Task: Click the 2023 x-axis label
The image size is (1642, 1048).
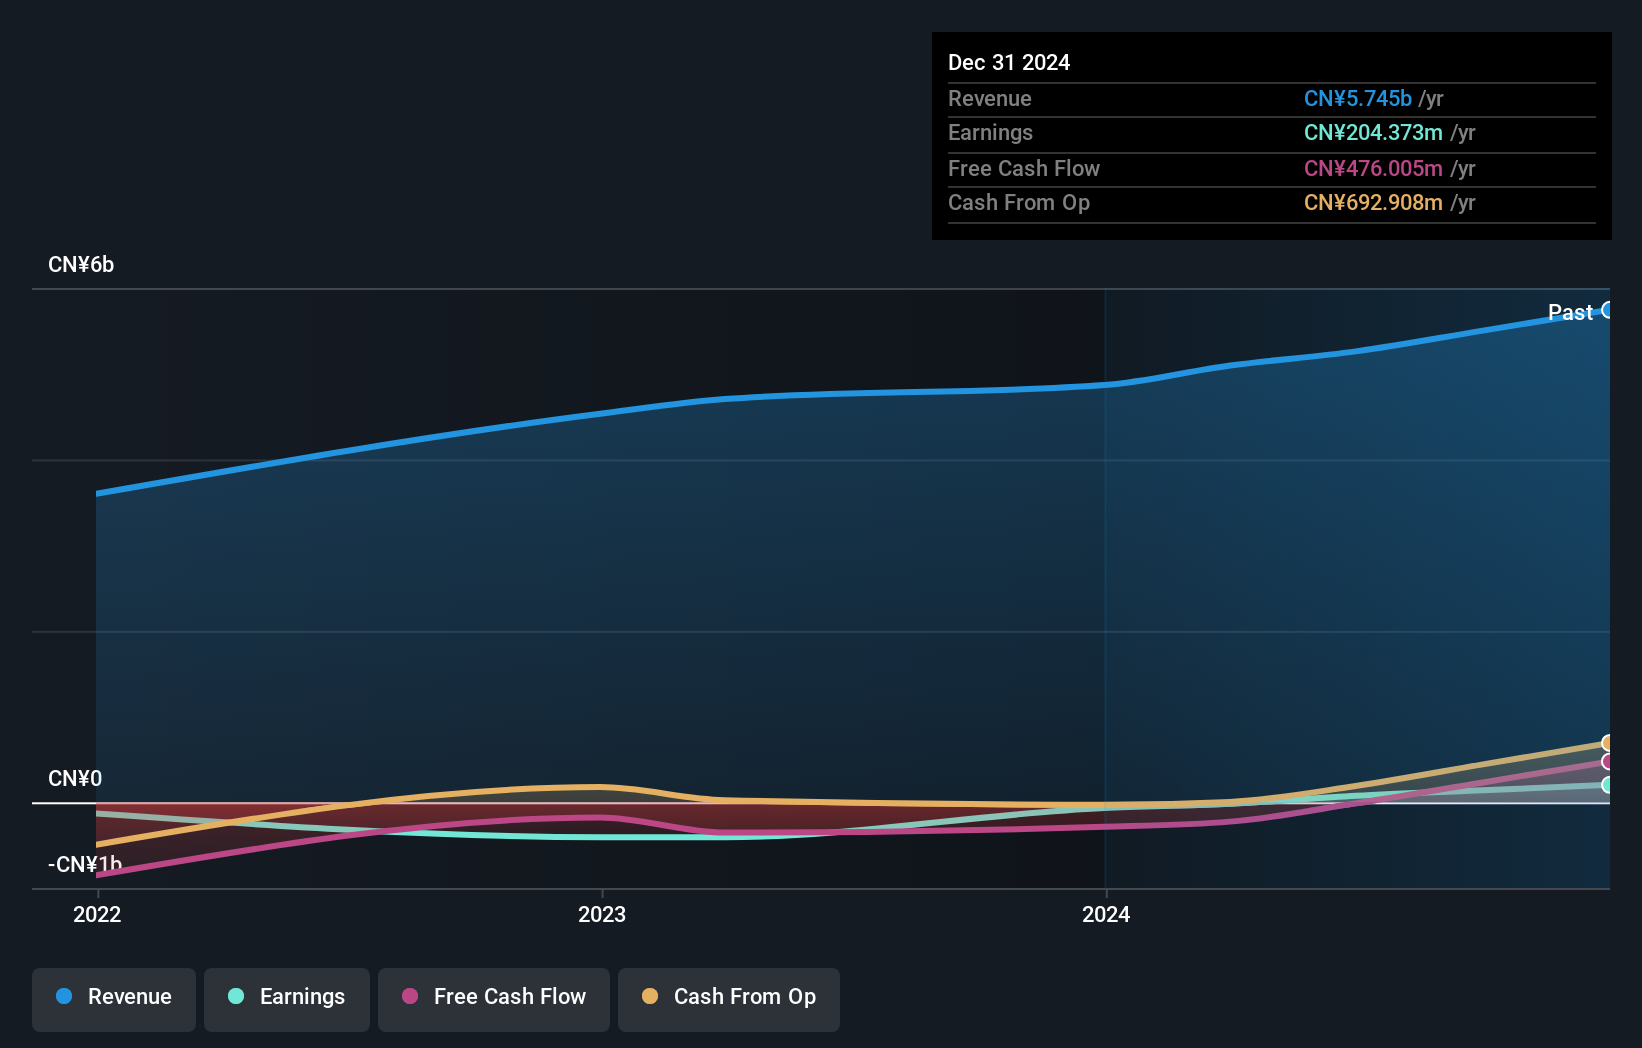Action: coord(602,914)
